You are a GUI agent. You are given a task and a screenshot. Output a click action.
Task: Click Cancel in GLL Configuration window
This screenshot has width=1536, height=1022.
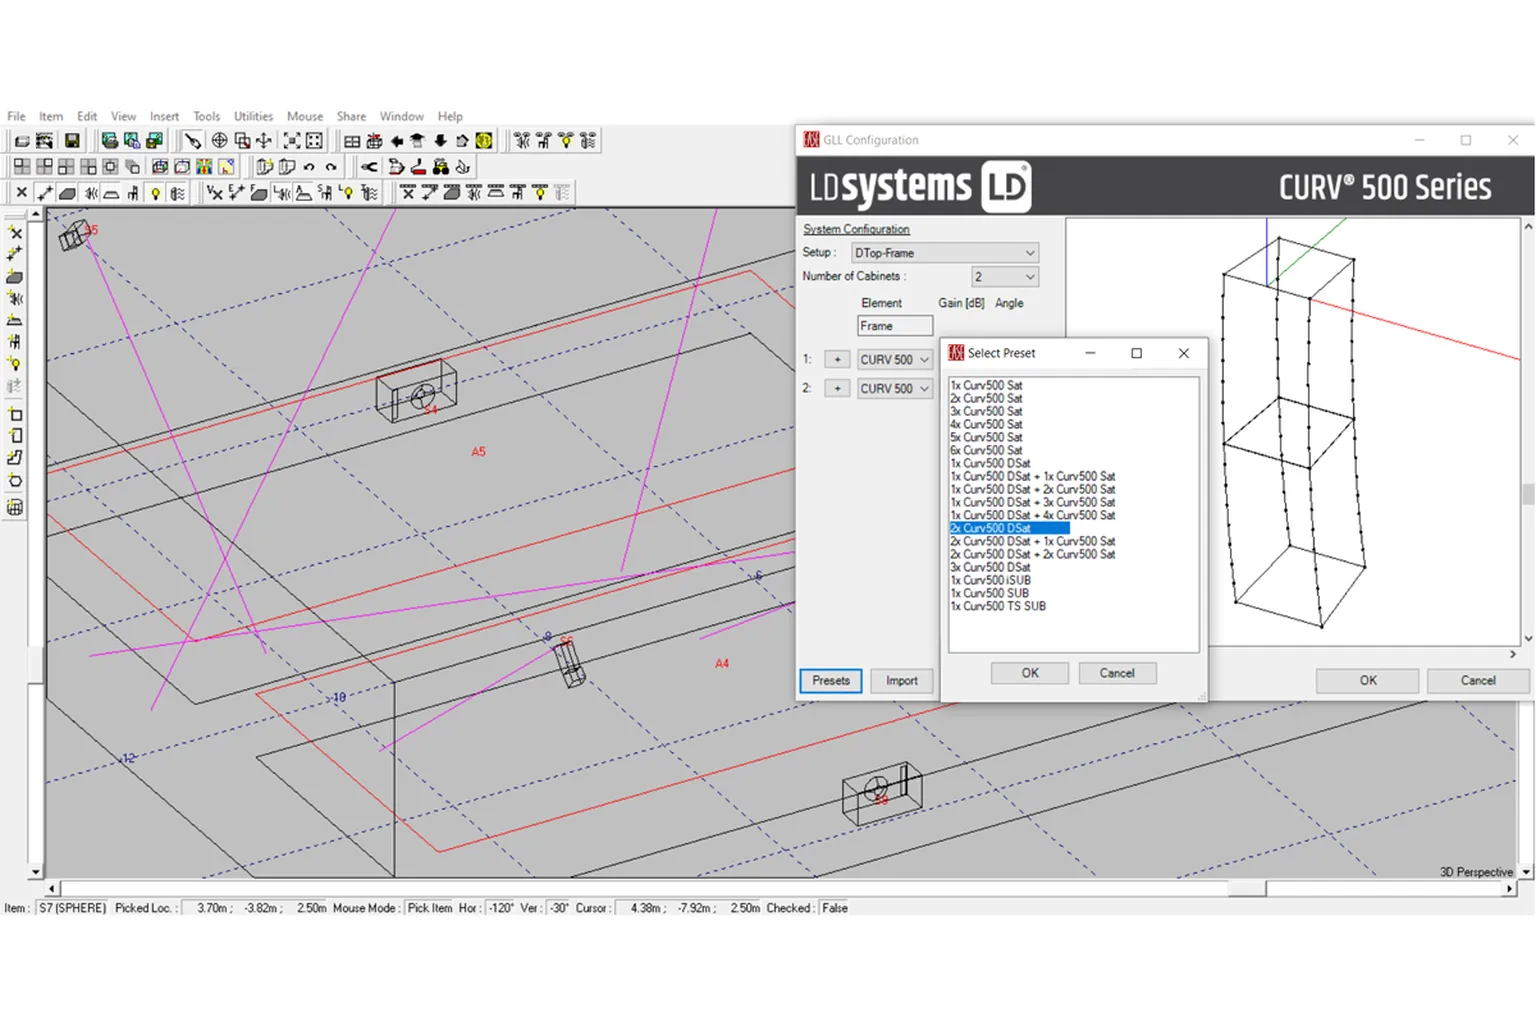point(1478,681)
